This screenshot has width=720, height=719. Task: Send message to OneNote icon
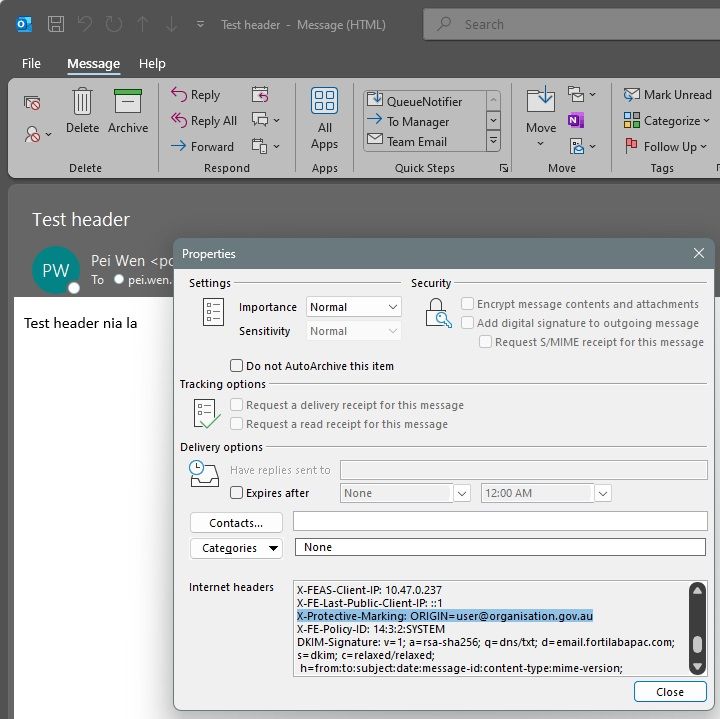point(576,121)
